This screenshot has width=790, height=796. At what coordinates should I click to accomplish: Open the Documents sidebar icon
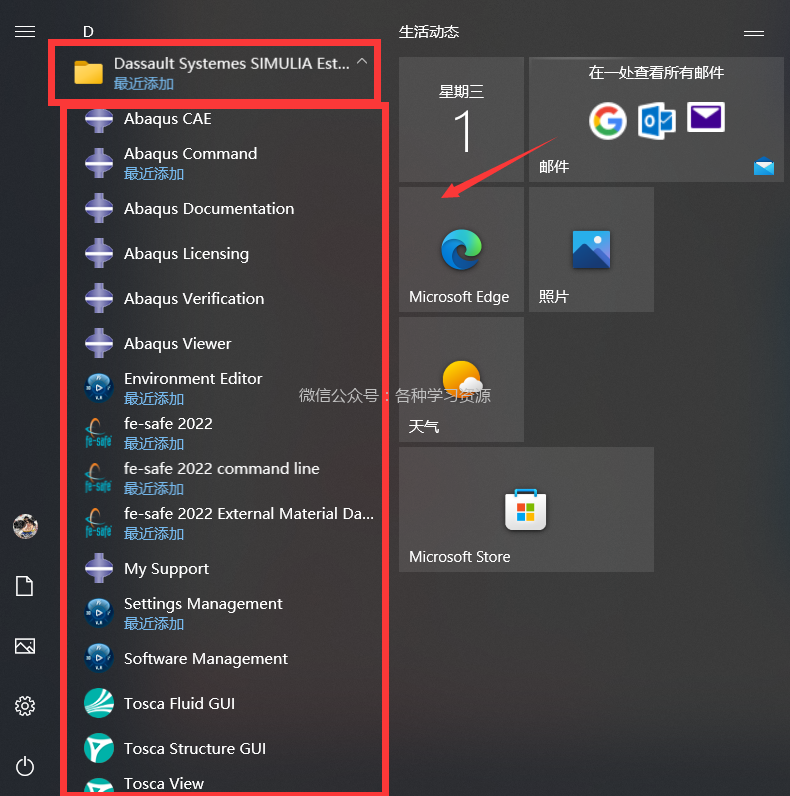pyautogui.click(x=25, y=586)
